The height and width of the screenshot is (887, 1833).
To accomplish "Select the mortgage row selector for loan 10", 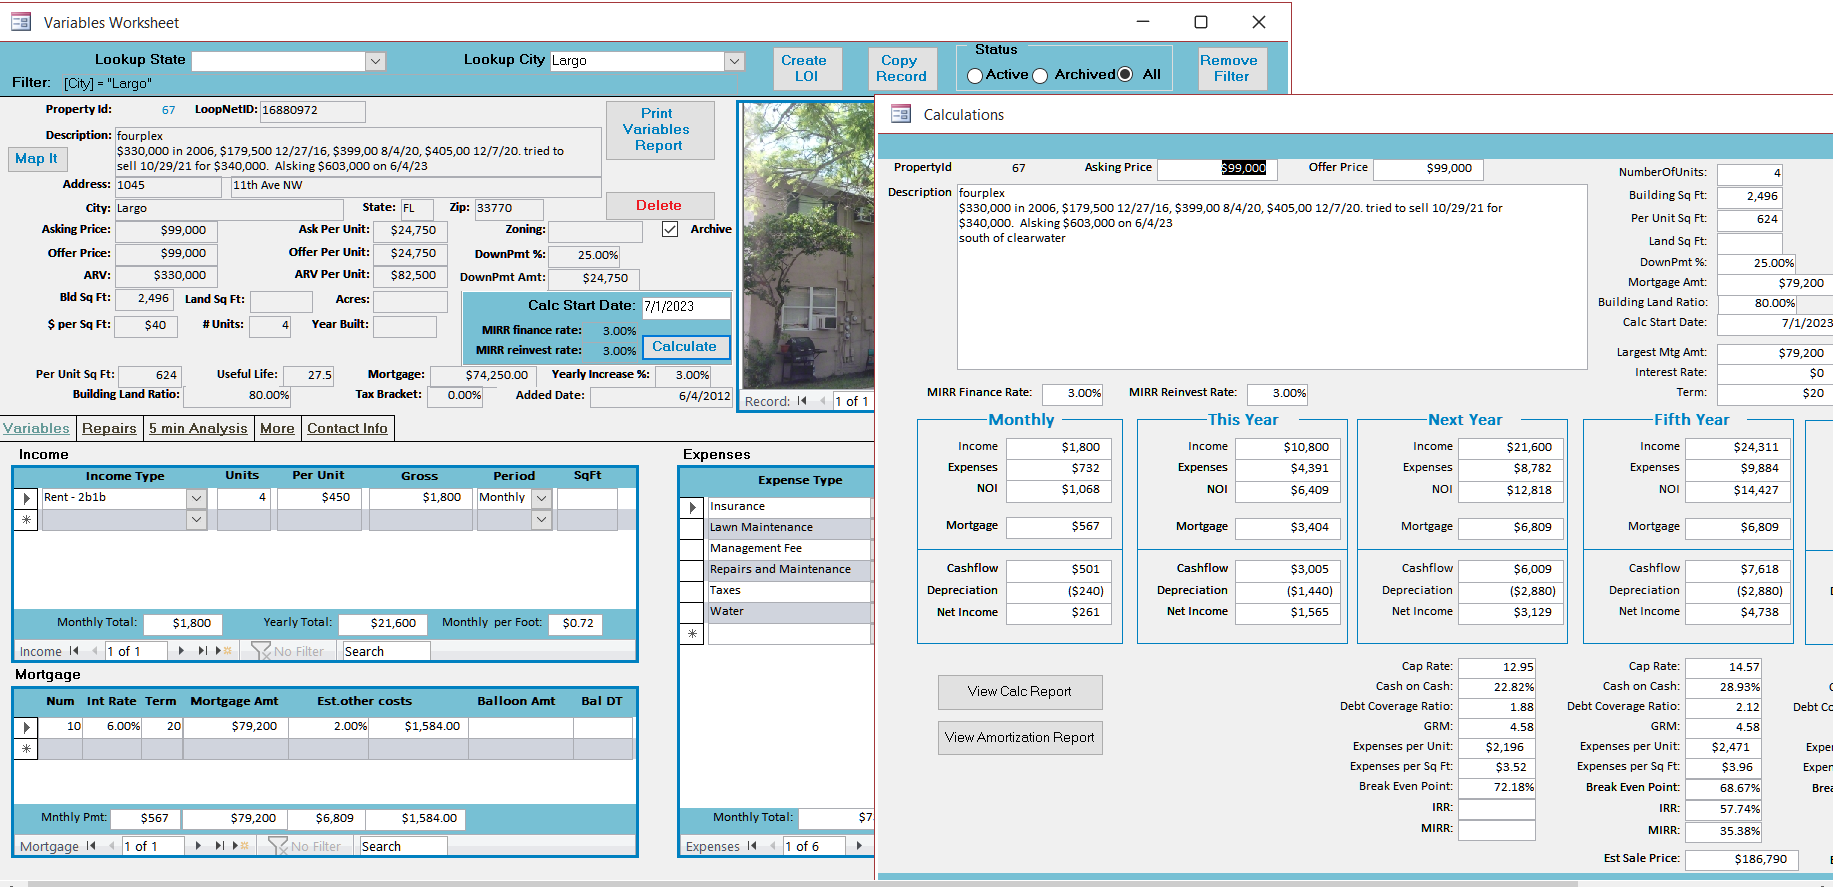I will coord(26,727).
